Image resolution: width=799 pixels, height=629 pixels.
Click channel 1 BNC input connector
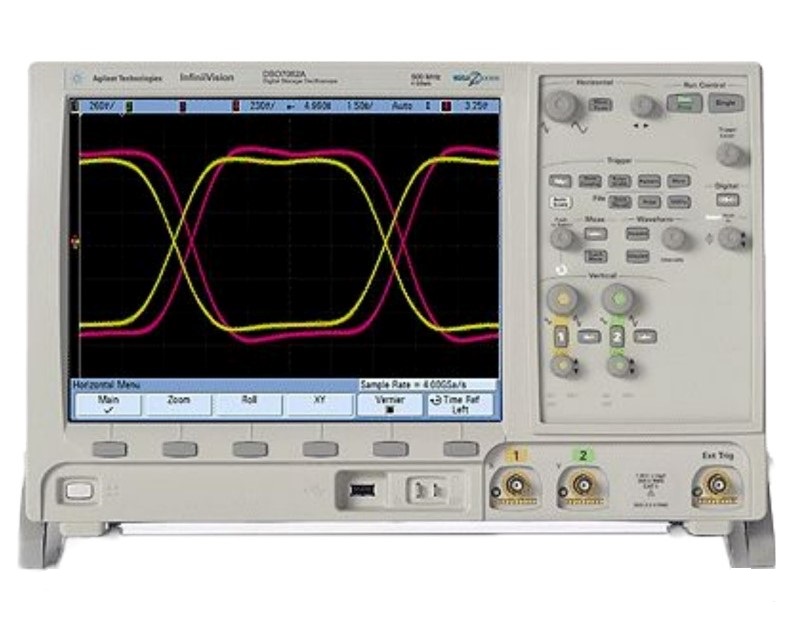click(x=515, y=486)
